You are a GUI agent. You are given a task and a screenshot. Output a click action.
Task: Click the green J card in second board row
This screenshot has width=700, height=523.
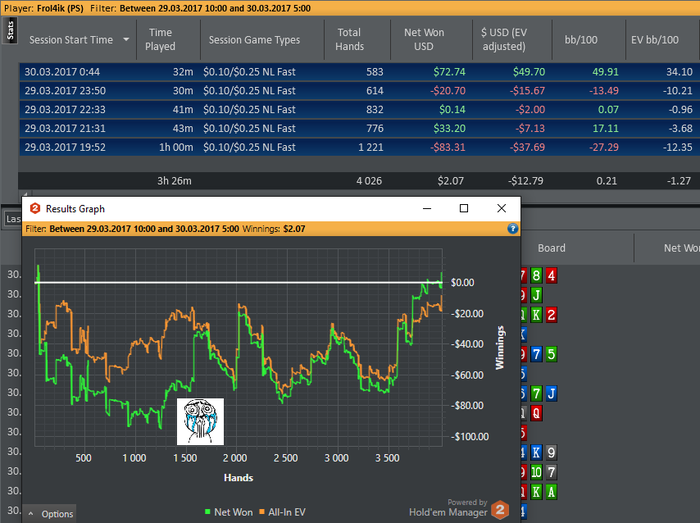click(536, 295)
